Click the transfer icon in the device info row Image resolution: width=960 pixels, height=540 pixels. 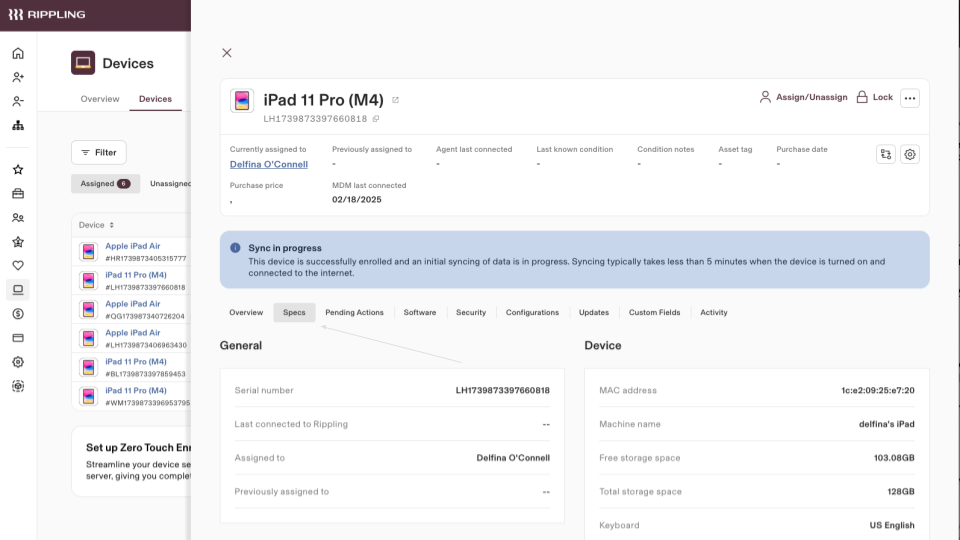[x=886, y=154]
